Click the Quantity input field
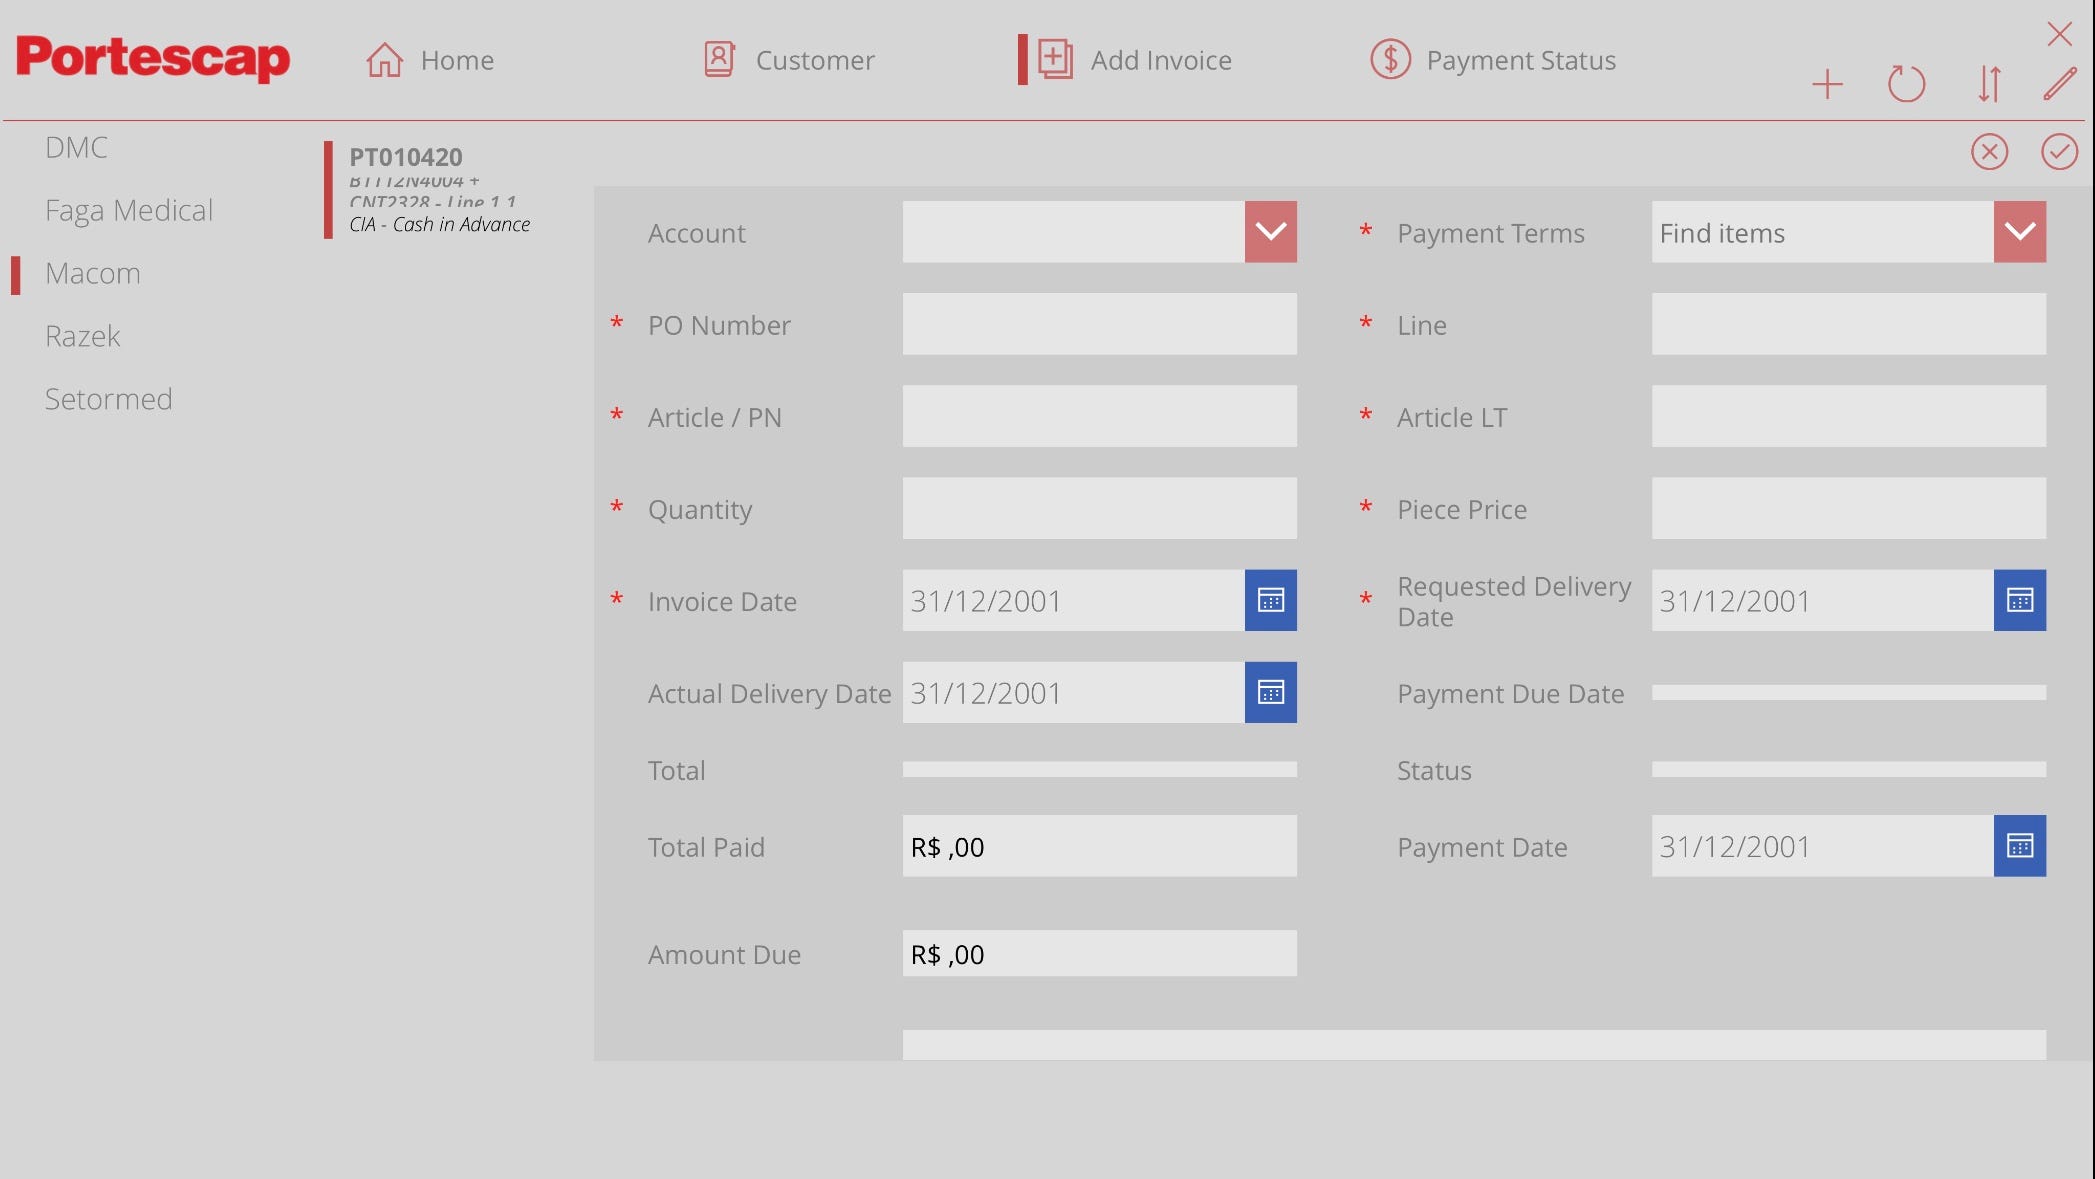Viewport: 2095px width, 1179px height. [x=1099, y=508]
